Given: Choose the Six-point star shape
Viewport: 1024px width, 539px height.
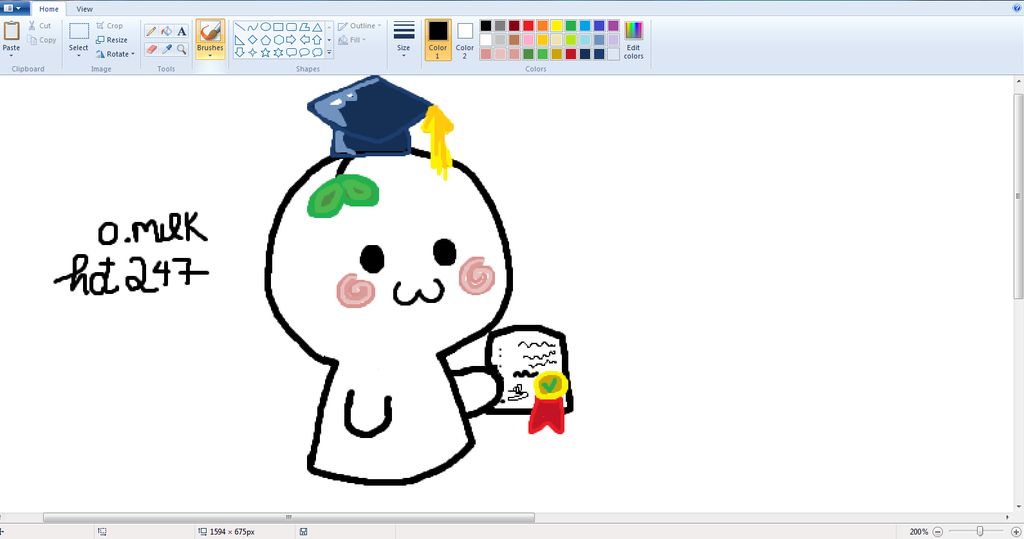Looking at the screenshot, I should coord(278,52).
